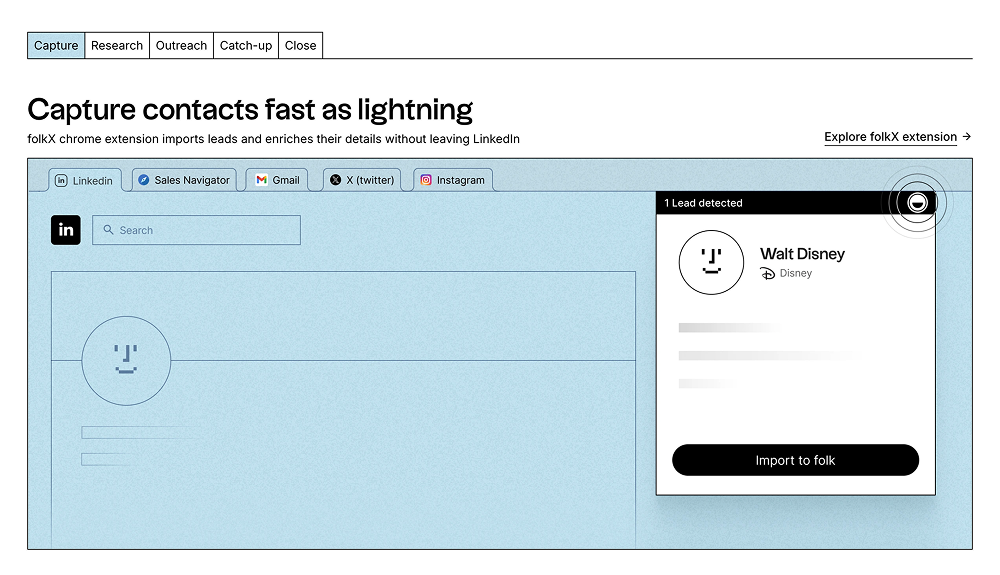
Task: Click the Sales Navigator compass icon
Action: [x=144, y=180]
